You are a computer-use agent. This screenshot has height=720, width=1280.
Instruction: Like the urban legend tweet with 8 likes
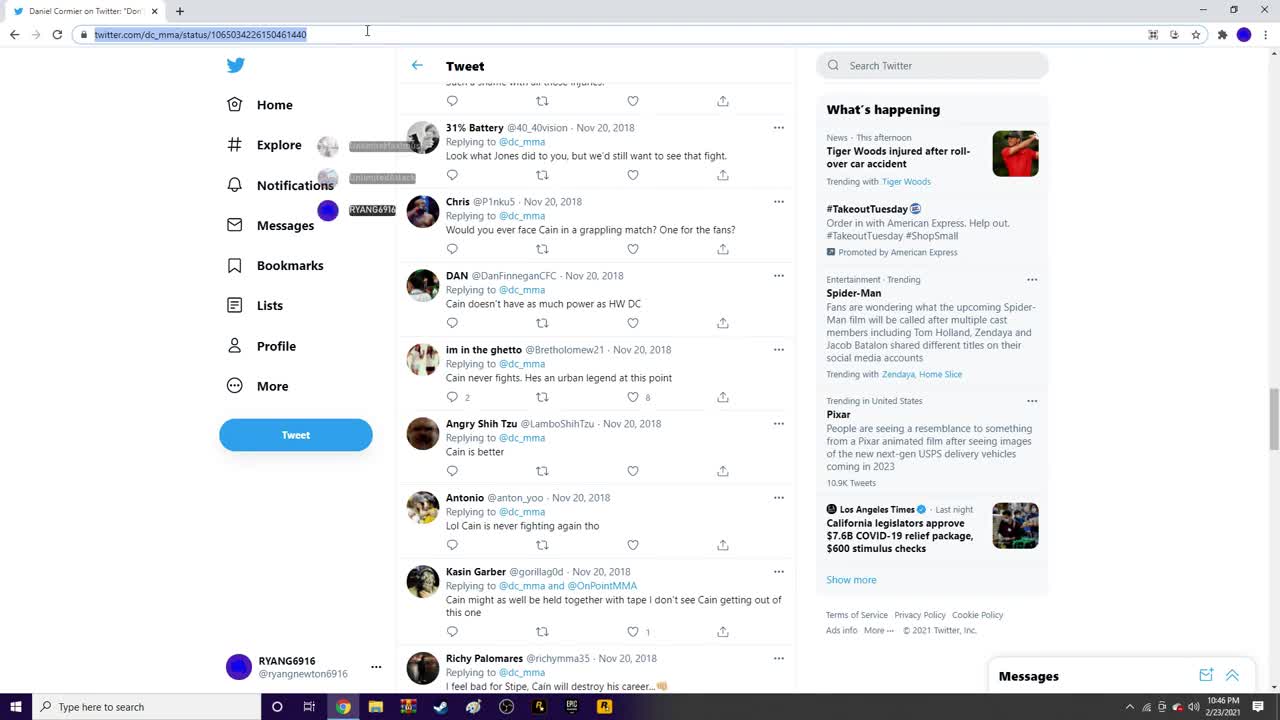[632, 397]
